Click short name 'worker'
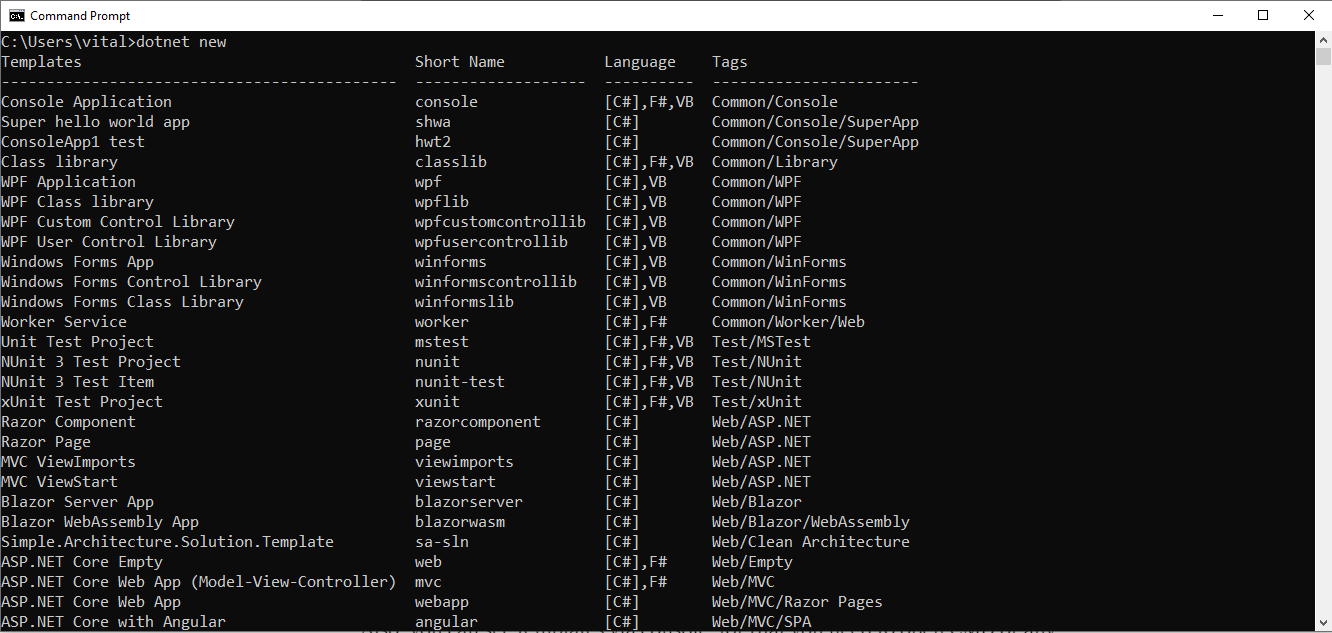 [442, 322]
